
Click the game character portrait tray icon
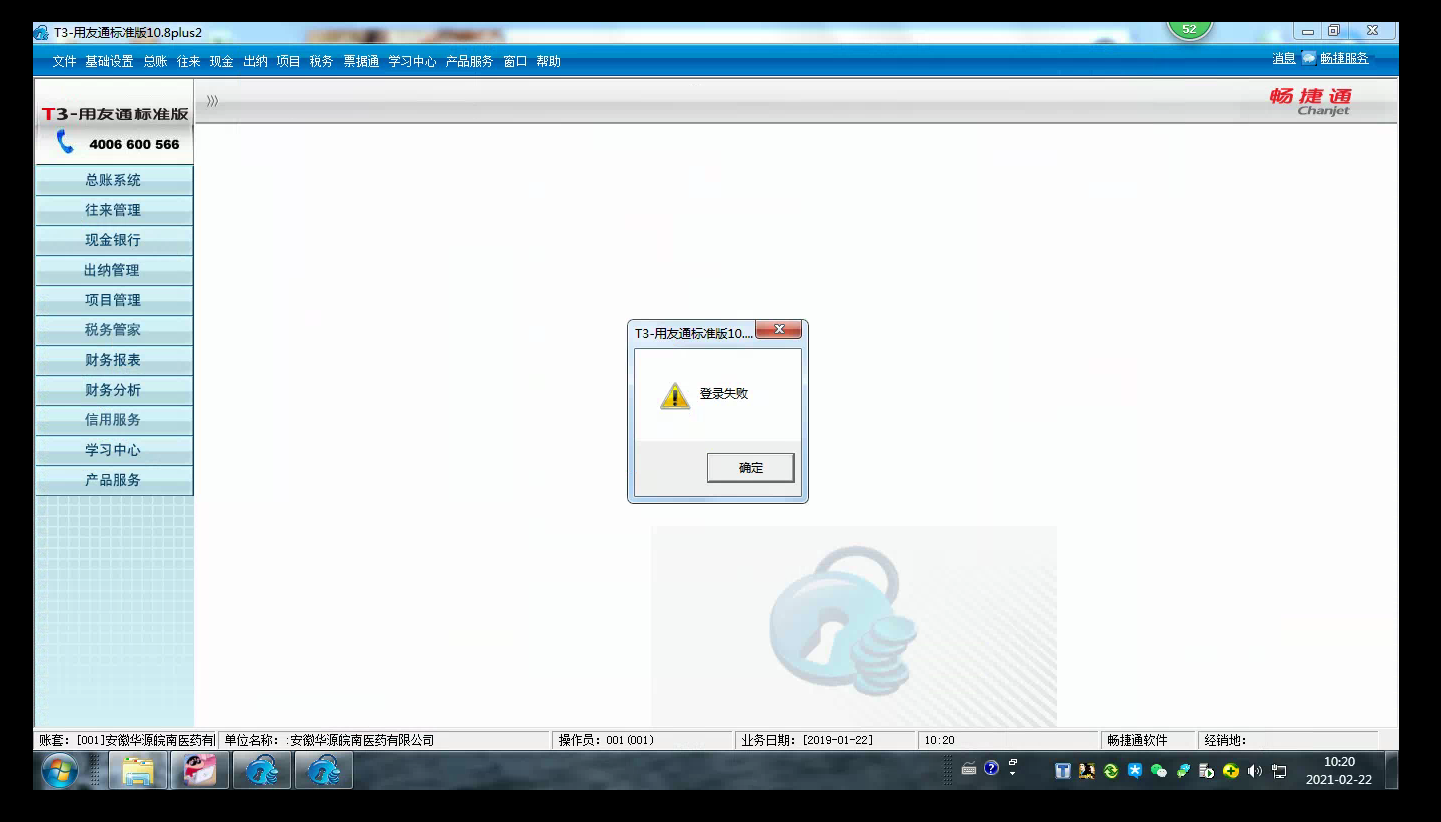coord(1087,771)
